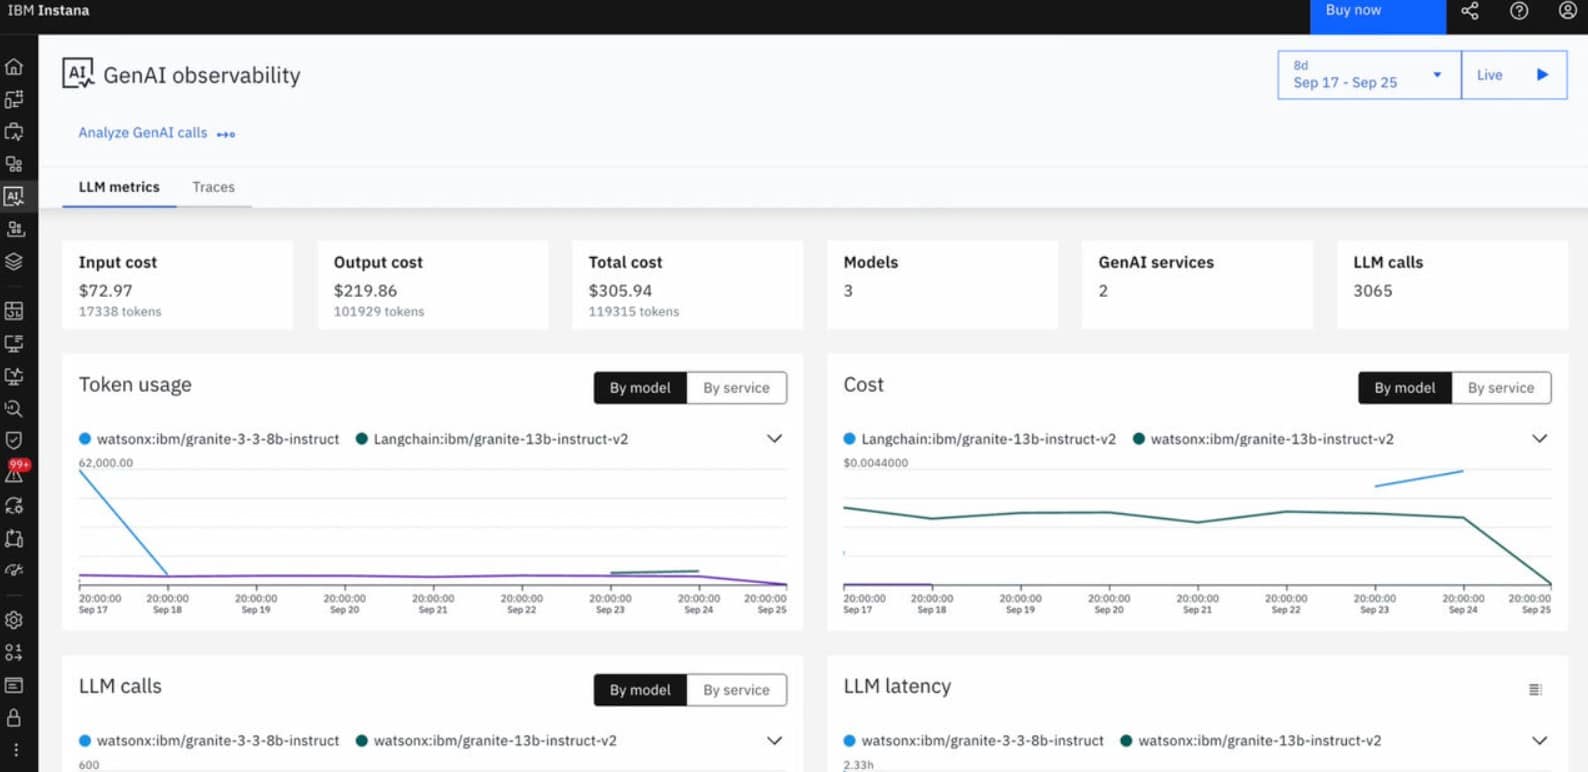
Task: Toggle watsonx granite-13b-instruct-v2 in LLM calls legend
Action: [486, 741]
